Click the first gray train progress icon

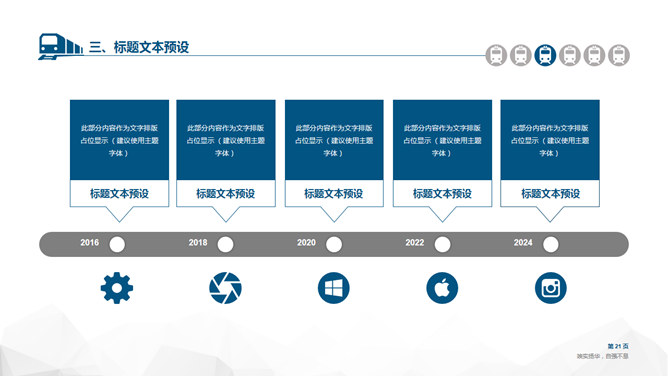496,55
